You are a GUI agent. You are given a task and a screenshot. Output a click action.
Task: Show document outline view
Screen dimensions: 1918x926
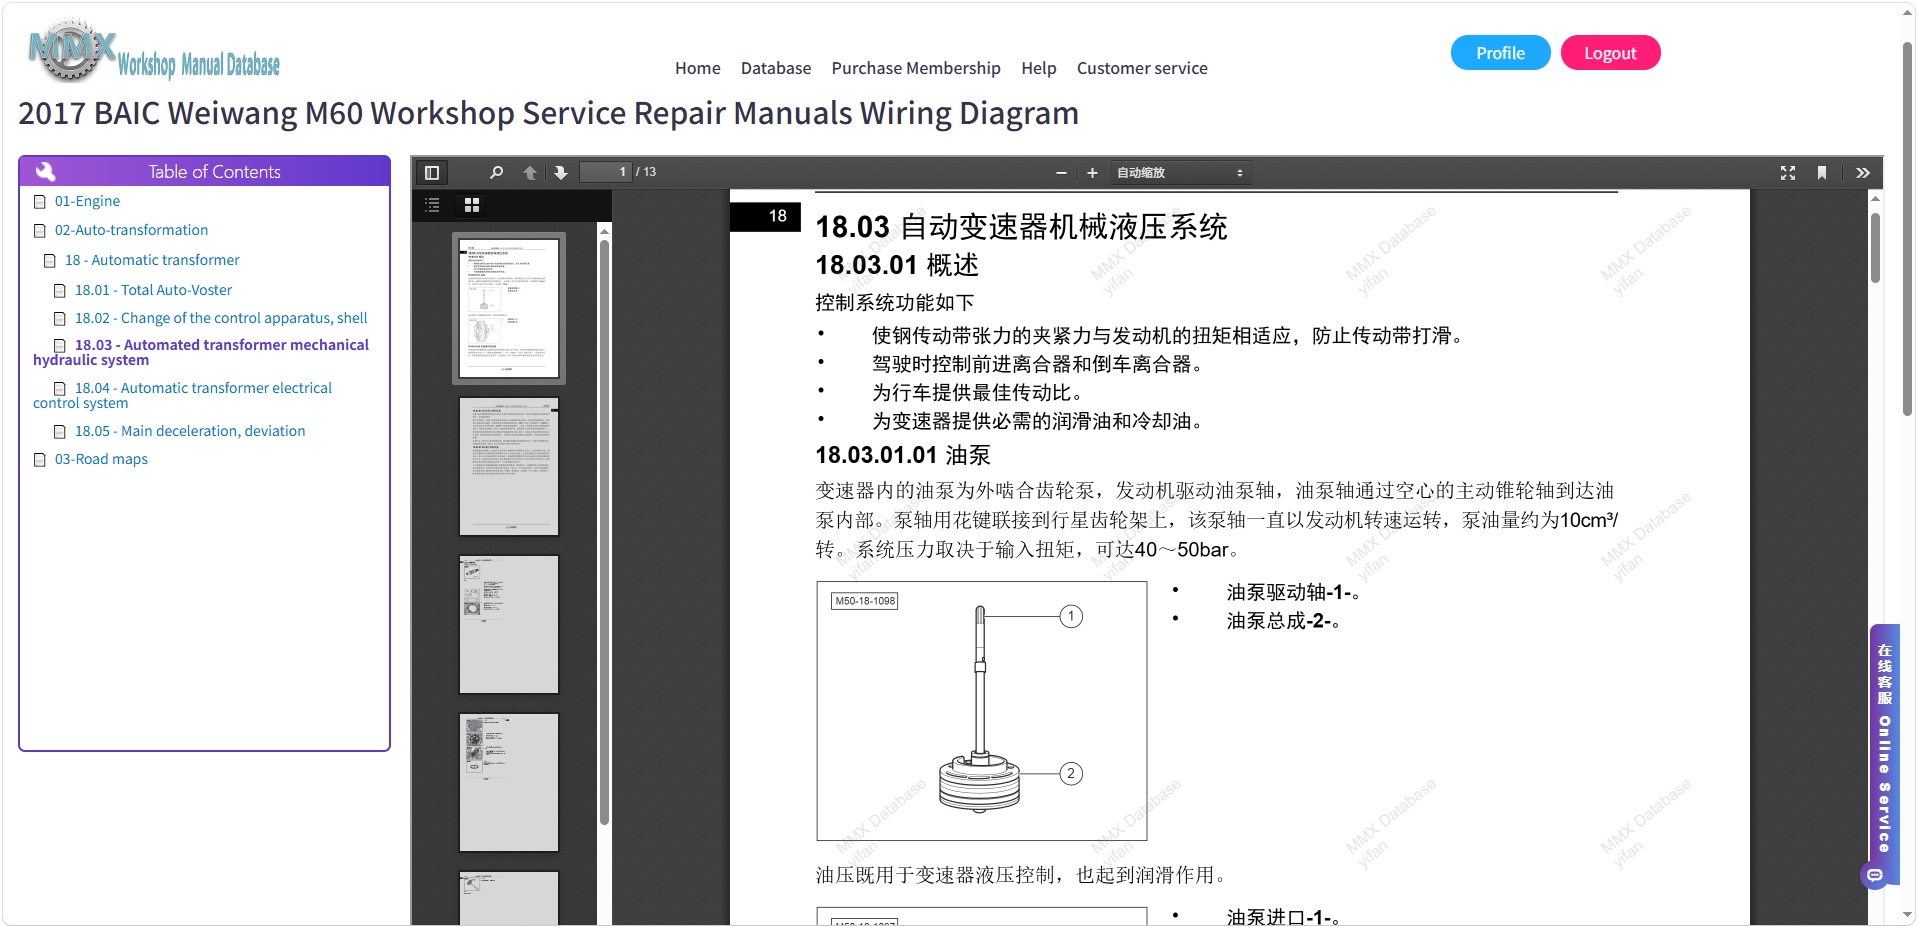[432, 205]
